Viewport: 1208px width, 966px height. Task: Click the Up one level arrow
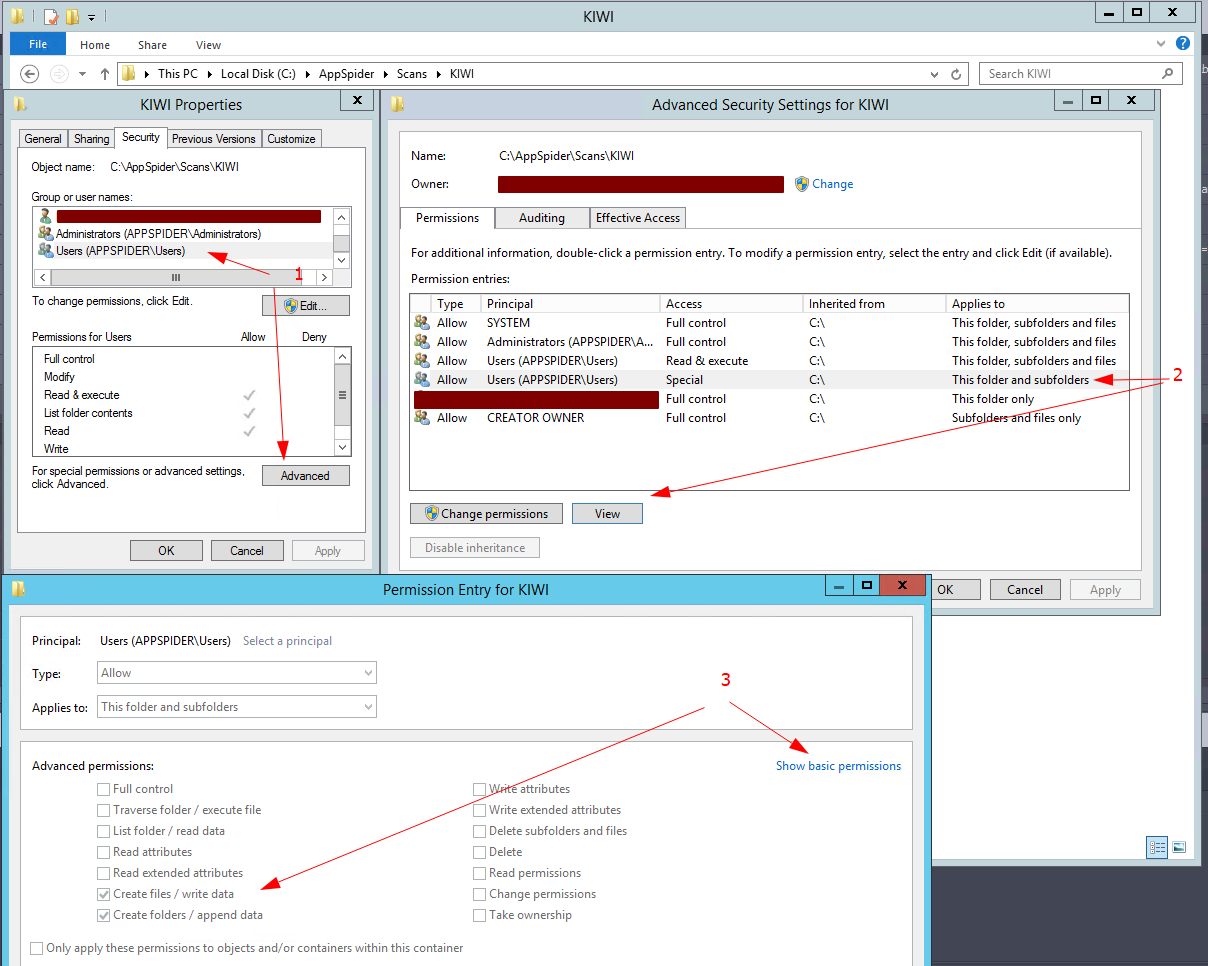coord(105,74)
